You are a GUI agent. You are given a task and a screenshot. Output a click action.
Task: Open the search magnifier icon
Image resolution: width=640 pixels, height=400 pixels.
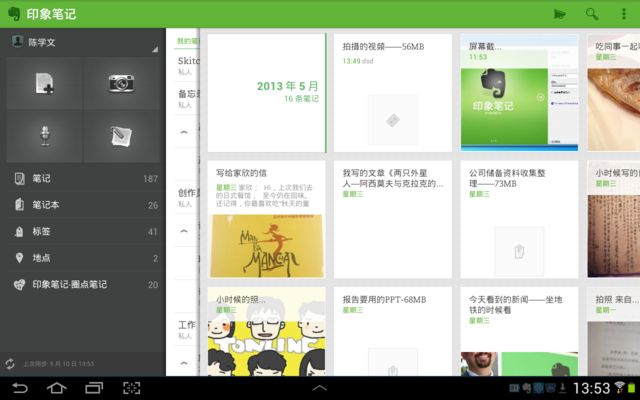[x=592, y=14]
